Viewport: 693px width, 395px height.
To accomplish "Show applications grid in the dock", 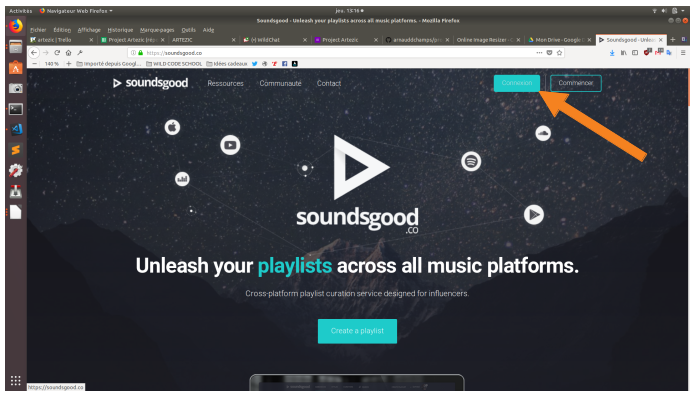I will [16, 380].
